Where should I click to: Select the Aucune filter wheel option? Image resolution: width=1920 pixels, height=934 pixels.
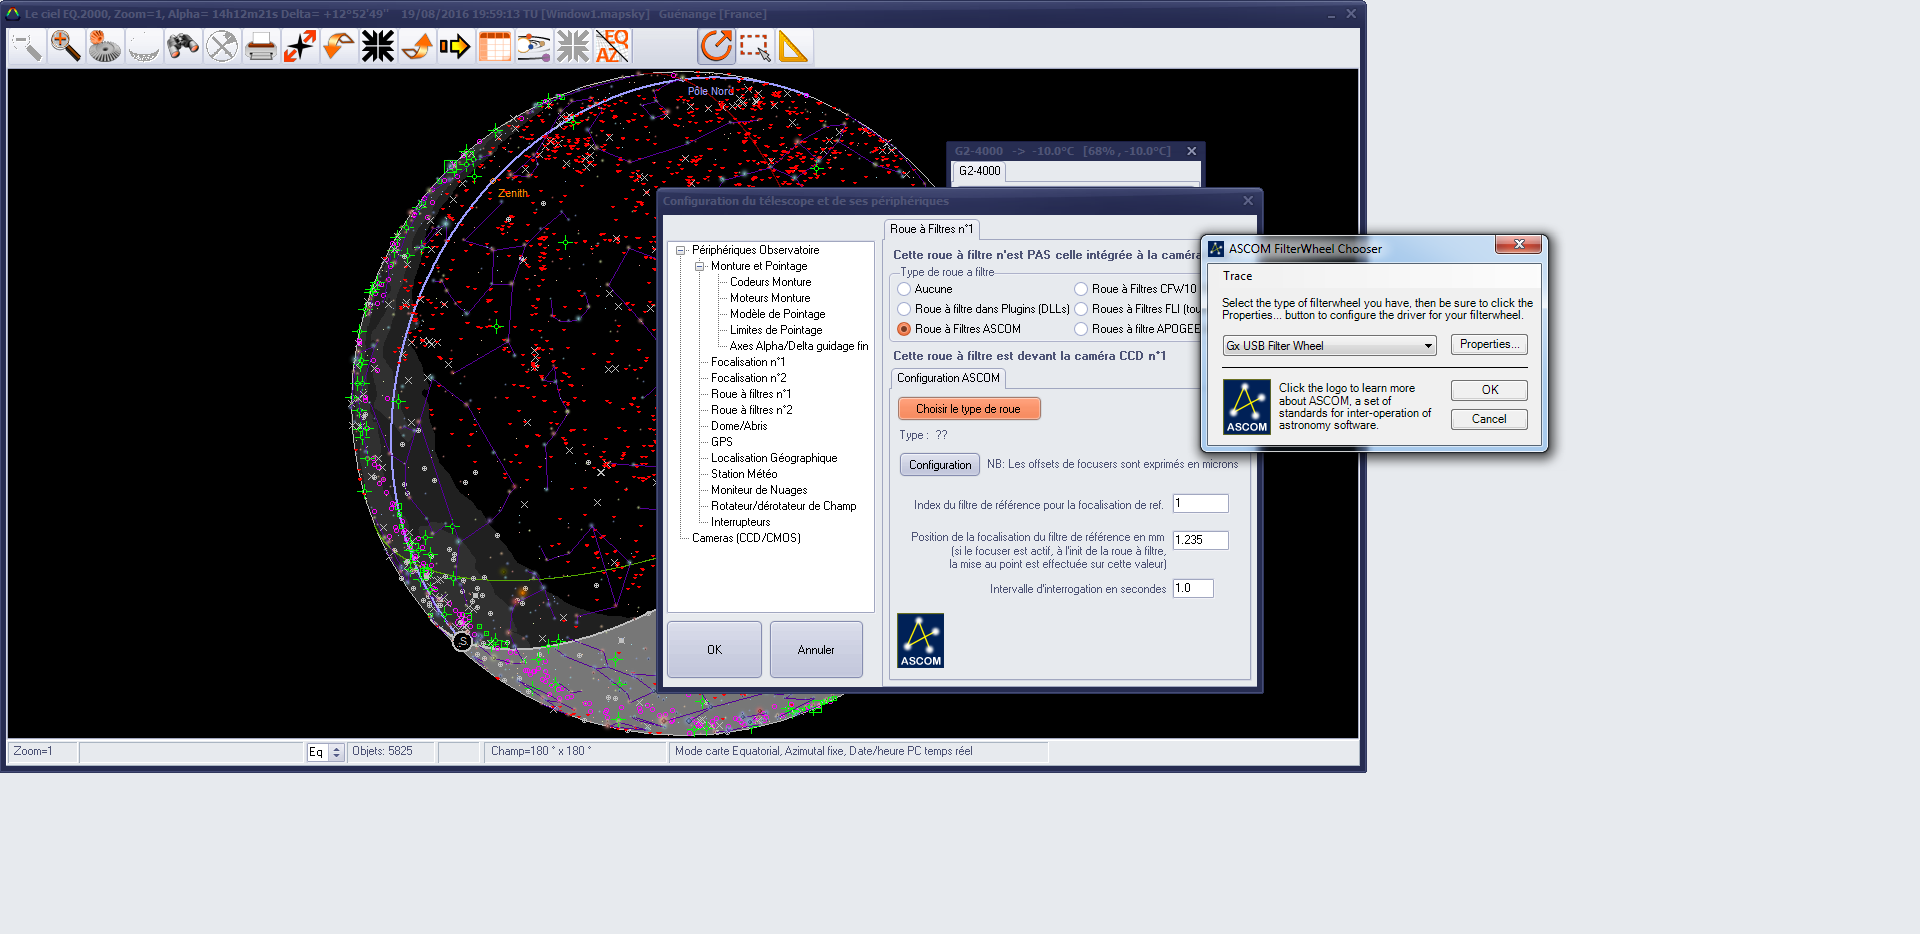click(x=904, y=289)
